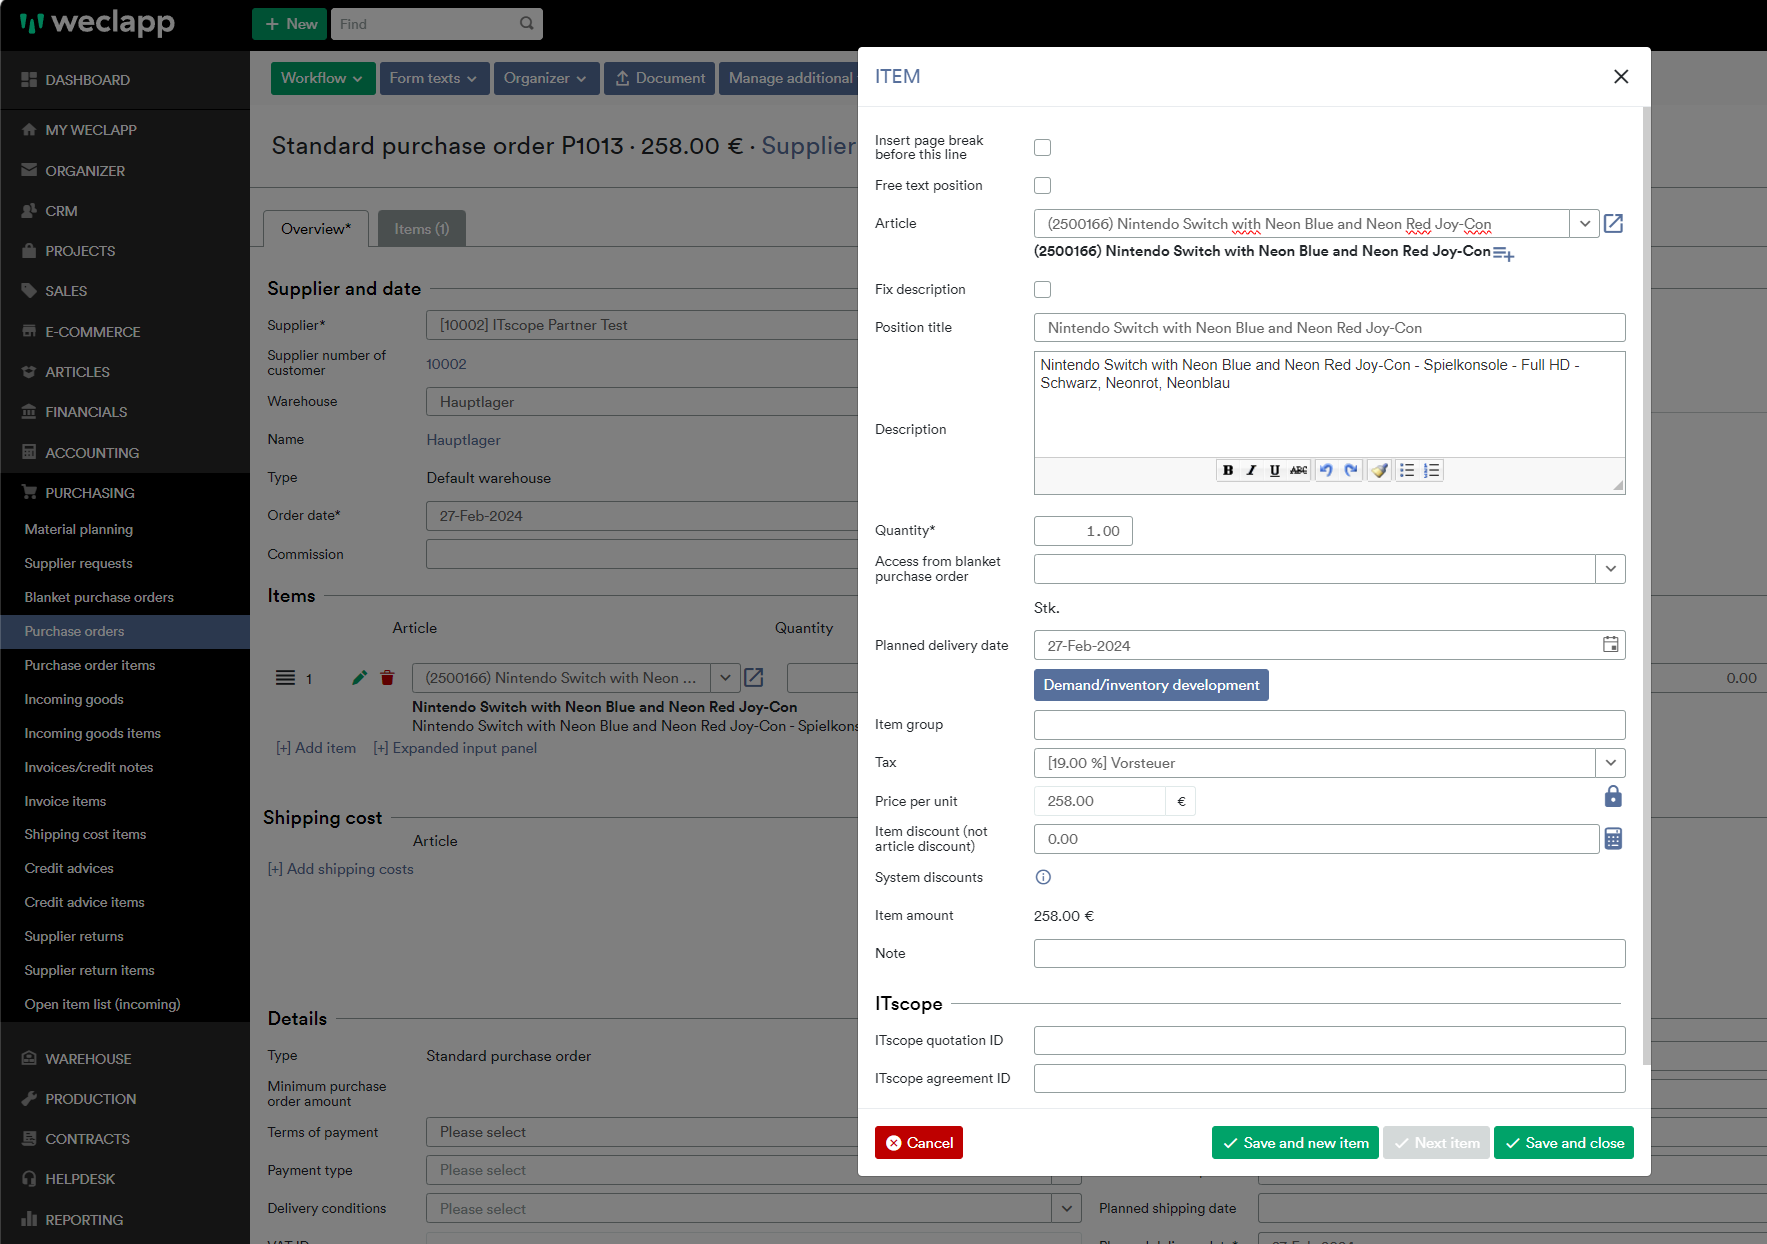Click the Note input field

click(1329, 954)
